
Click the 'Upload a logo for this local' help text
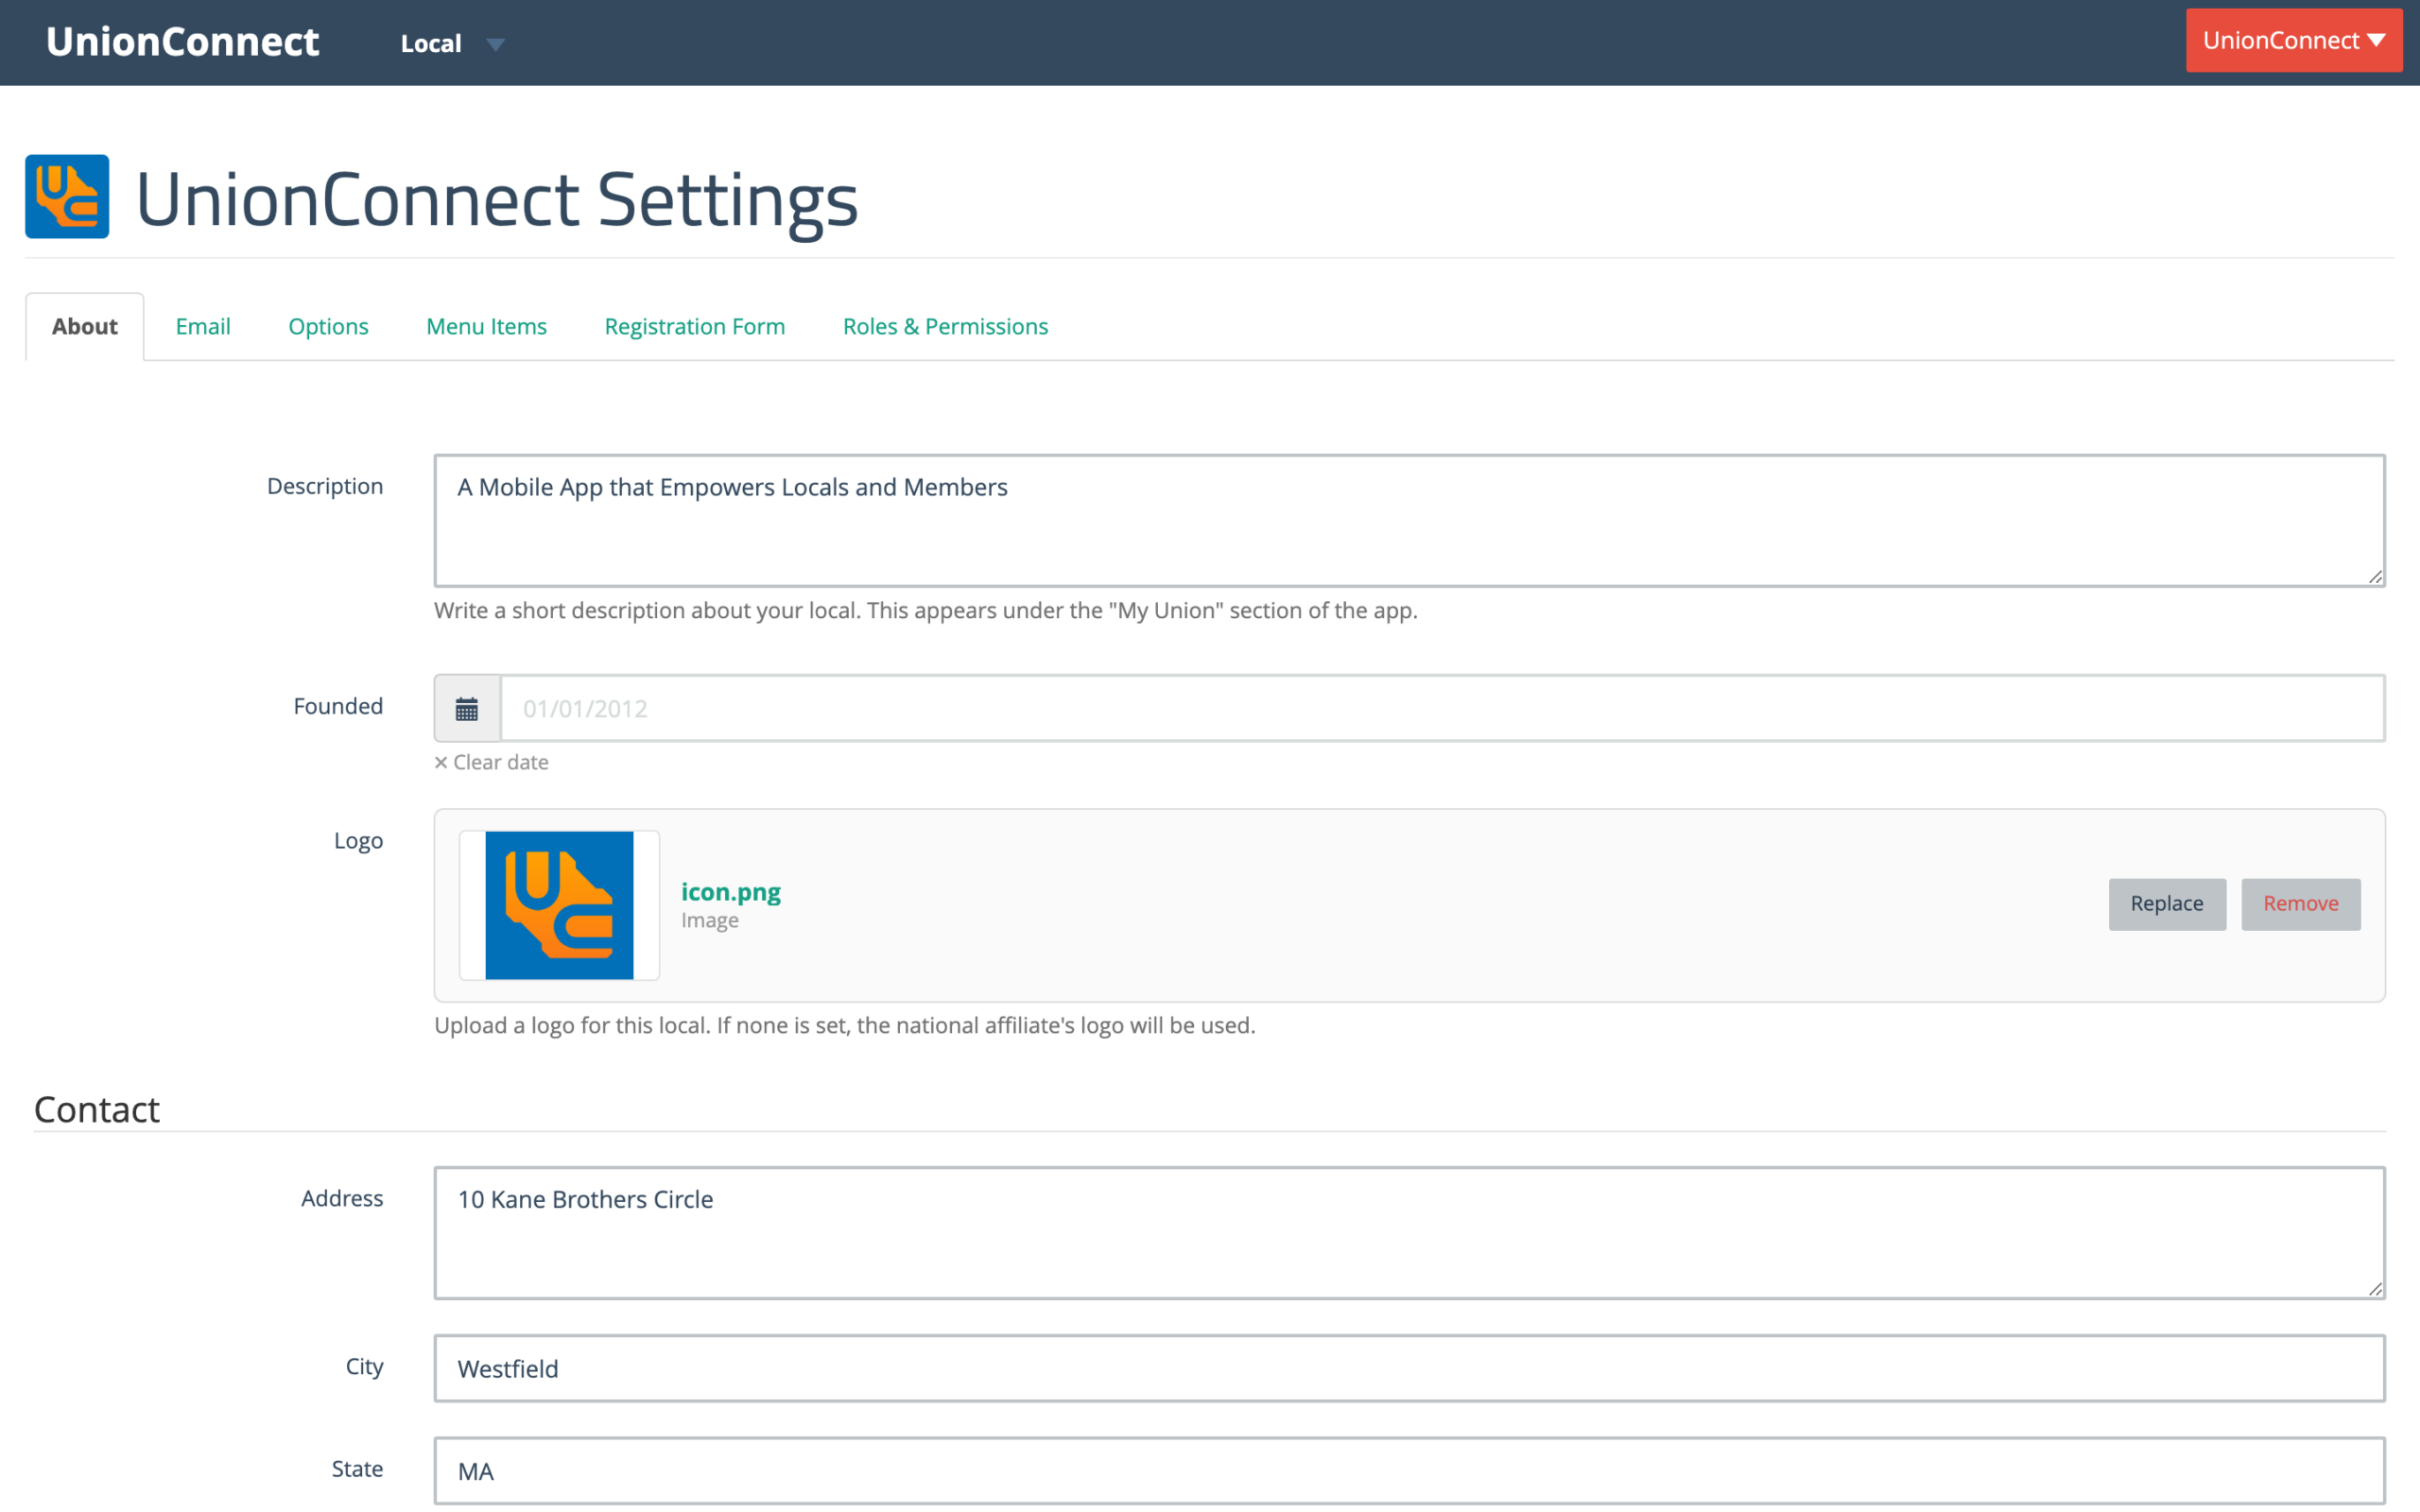(845, 1025)
